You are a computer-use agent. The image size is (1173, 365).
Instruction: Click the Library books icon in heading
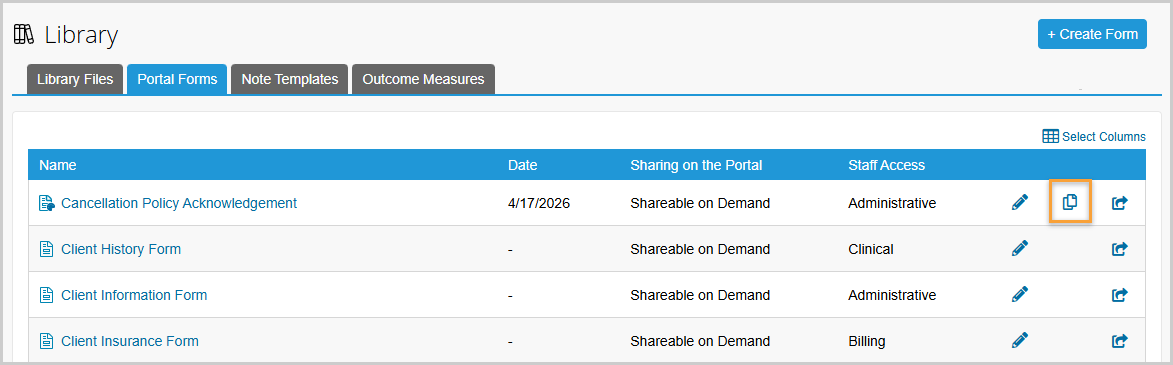point(24,34)
